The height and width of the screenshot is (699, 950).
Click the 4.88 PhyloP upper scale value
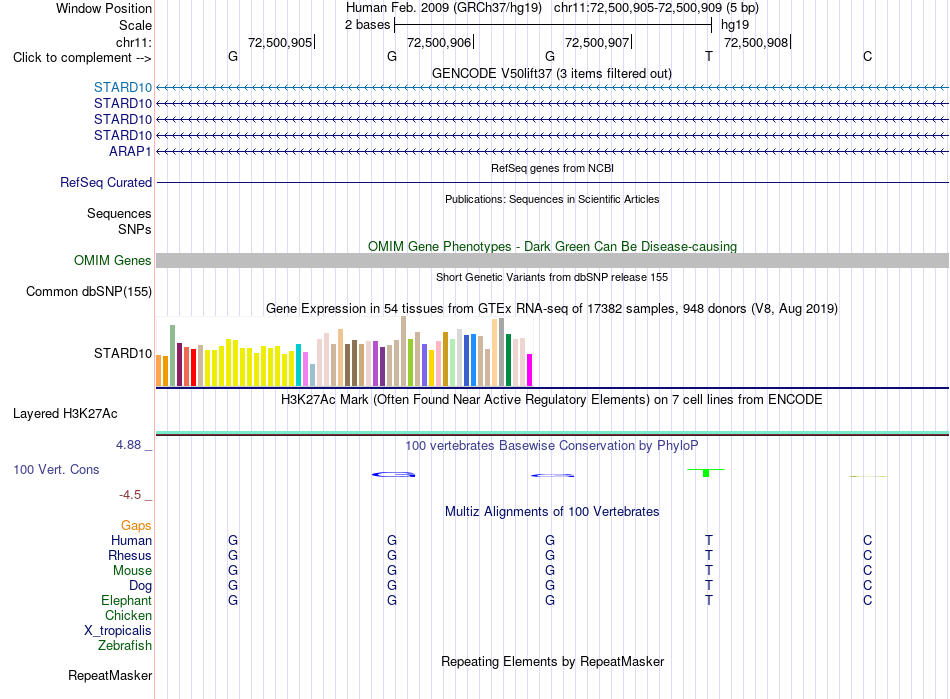(128, 445)
